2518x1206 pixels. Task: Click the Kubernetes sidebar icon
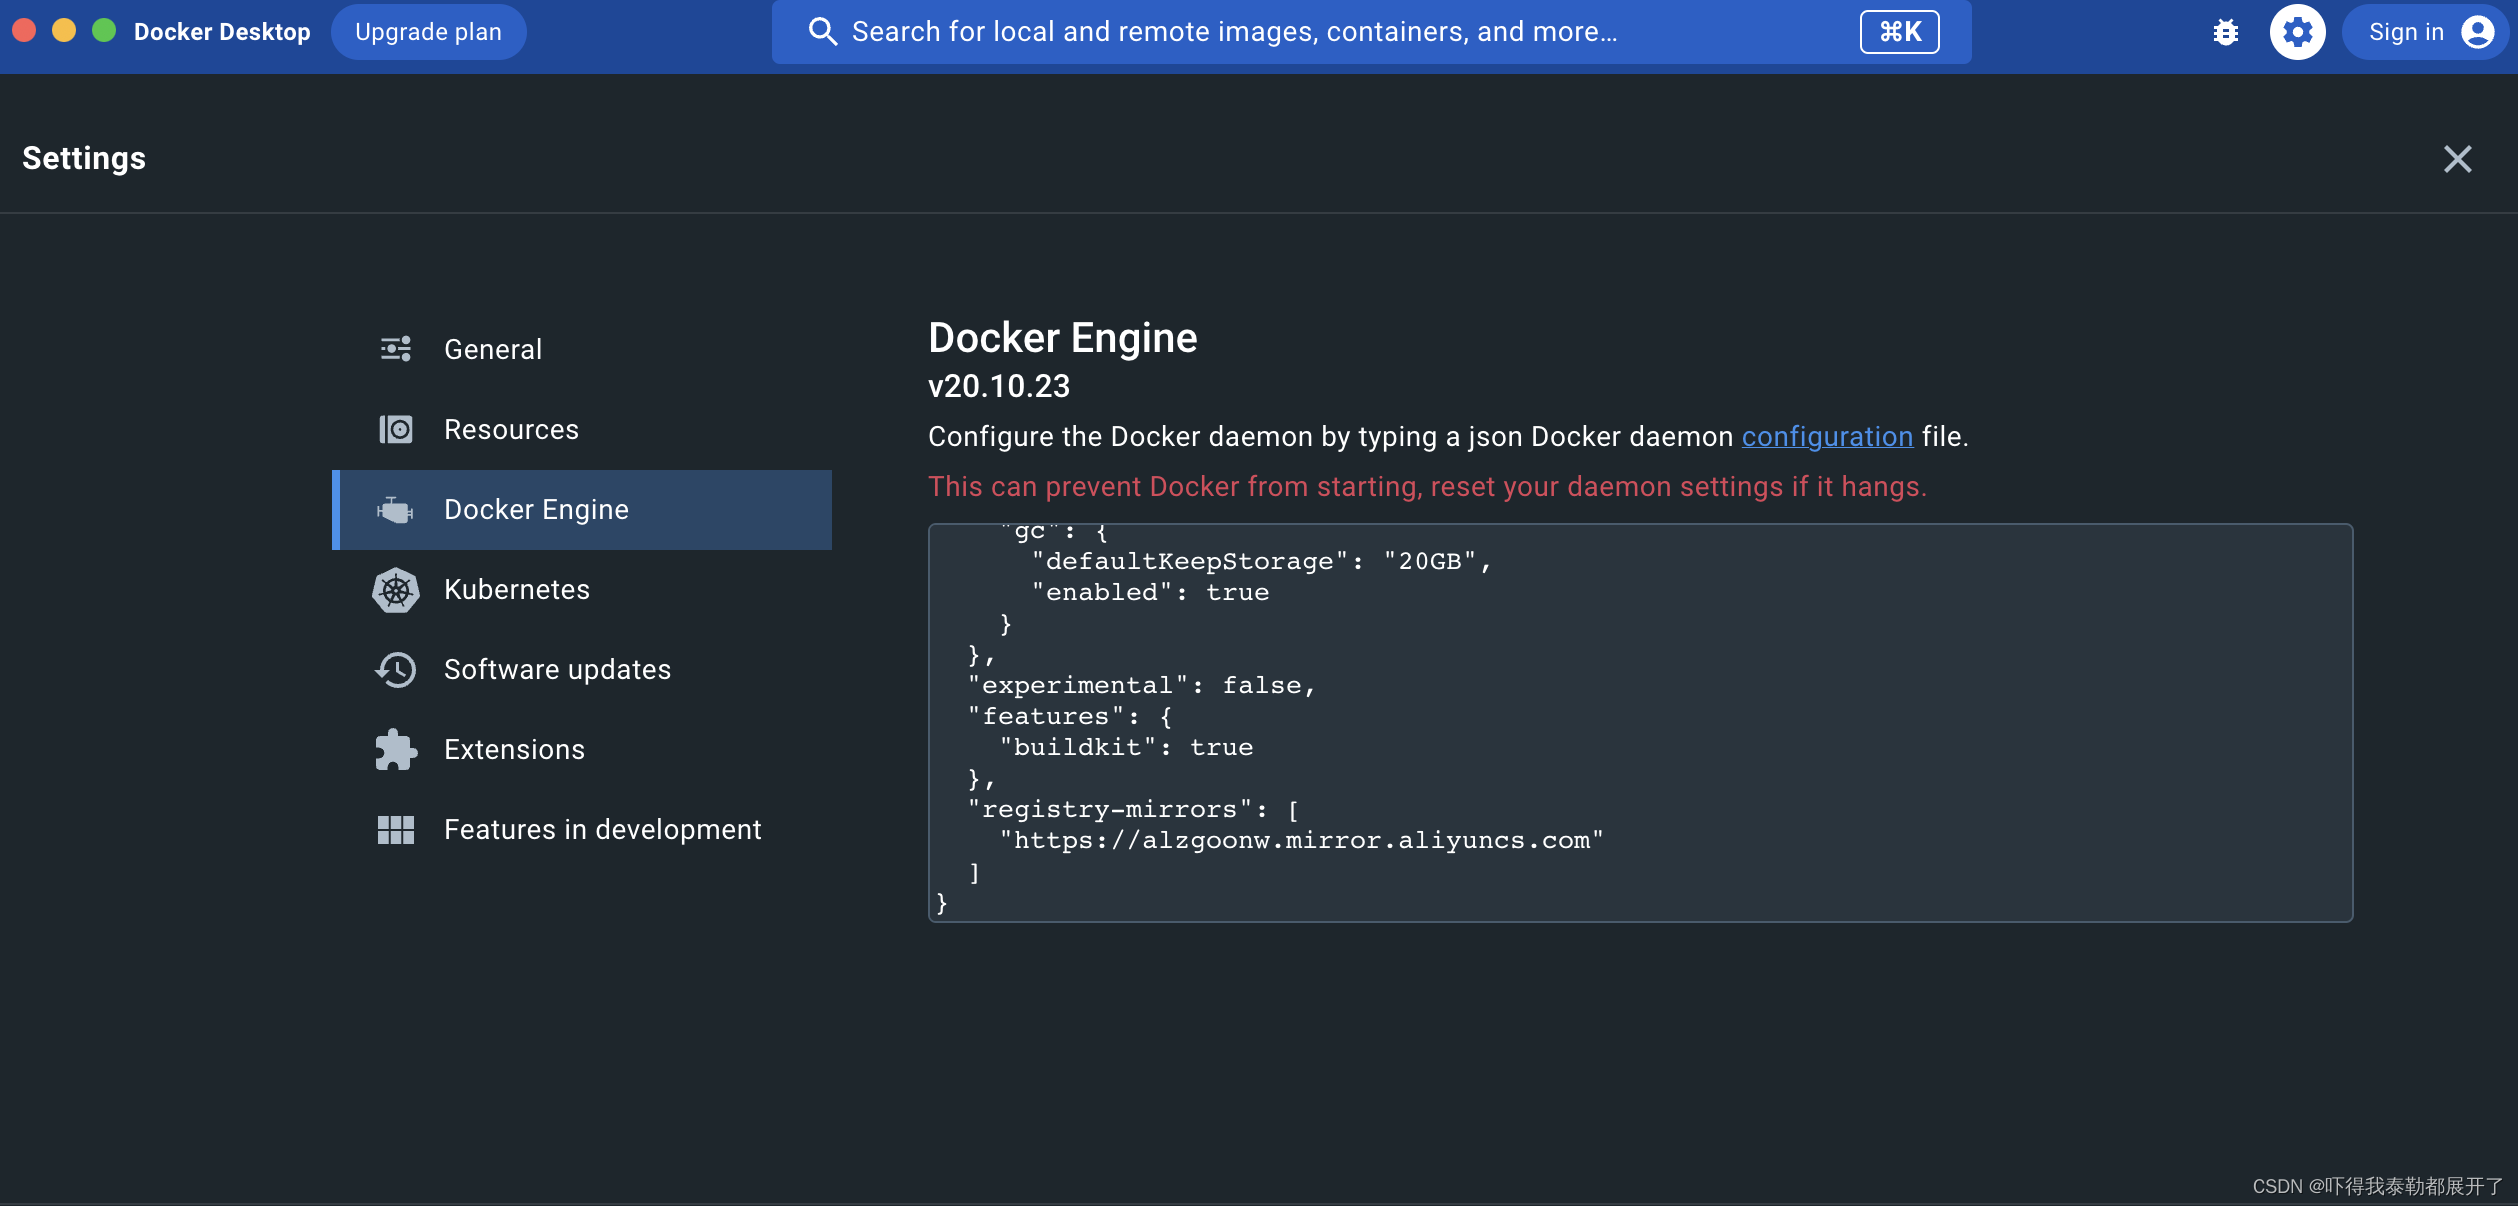[397, 589]
